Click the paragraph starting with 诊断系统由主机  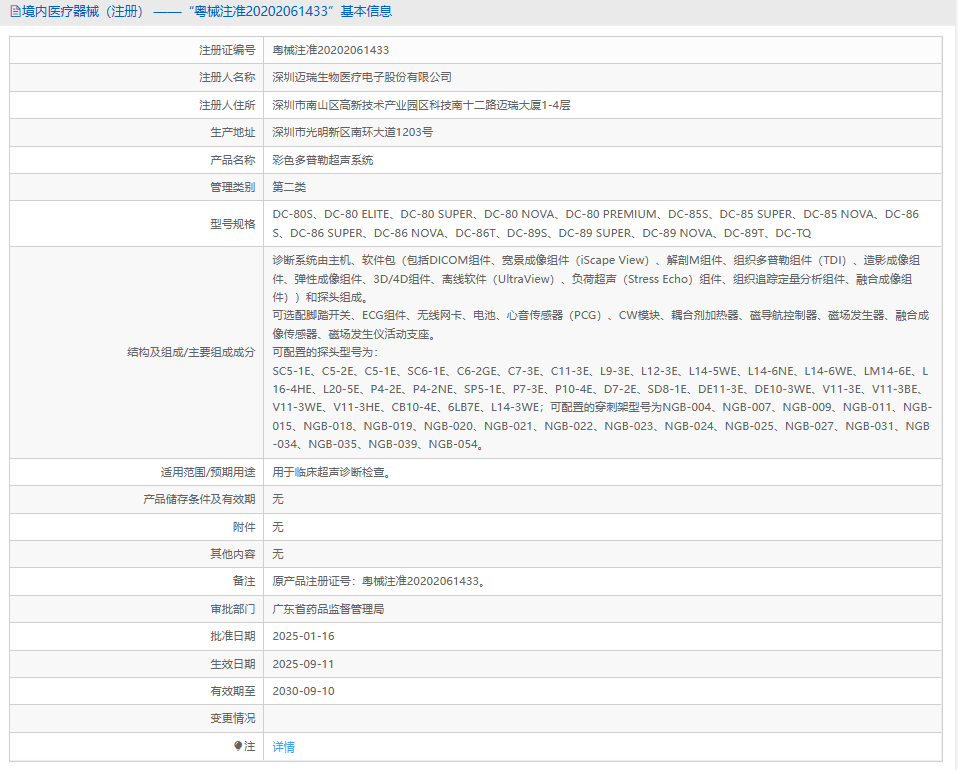(x=596, y=279)
